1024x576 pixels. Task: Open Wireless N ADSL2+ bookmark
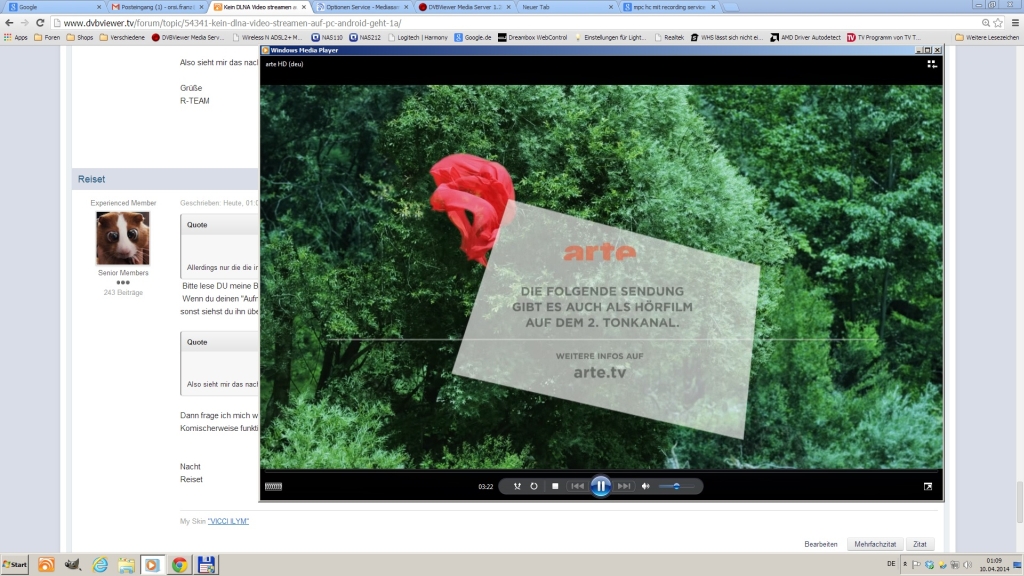click(268, 37)
